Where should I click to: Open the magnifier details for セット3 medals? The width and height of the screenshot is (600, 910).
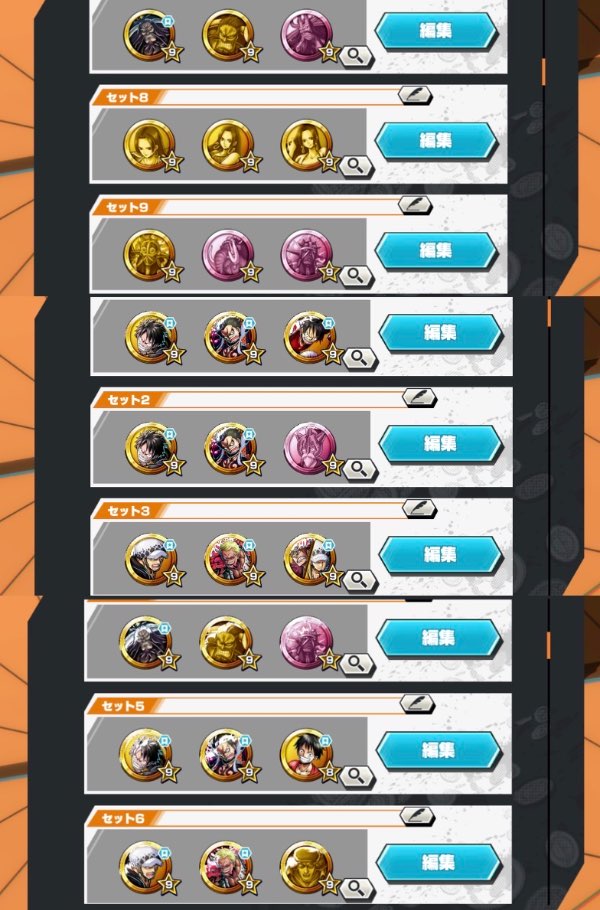click(x=360, y=580)
